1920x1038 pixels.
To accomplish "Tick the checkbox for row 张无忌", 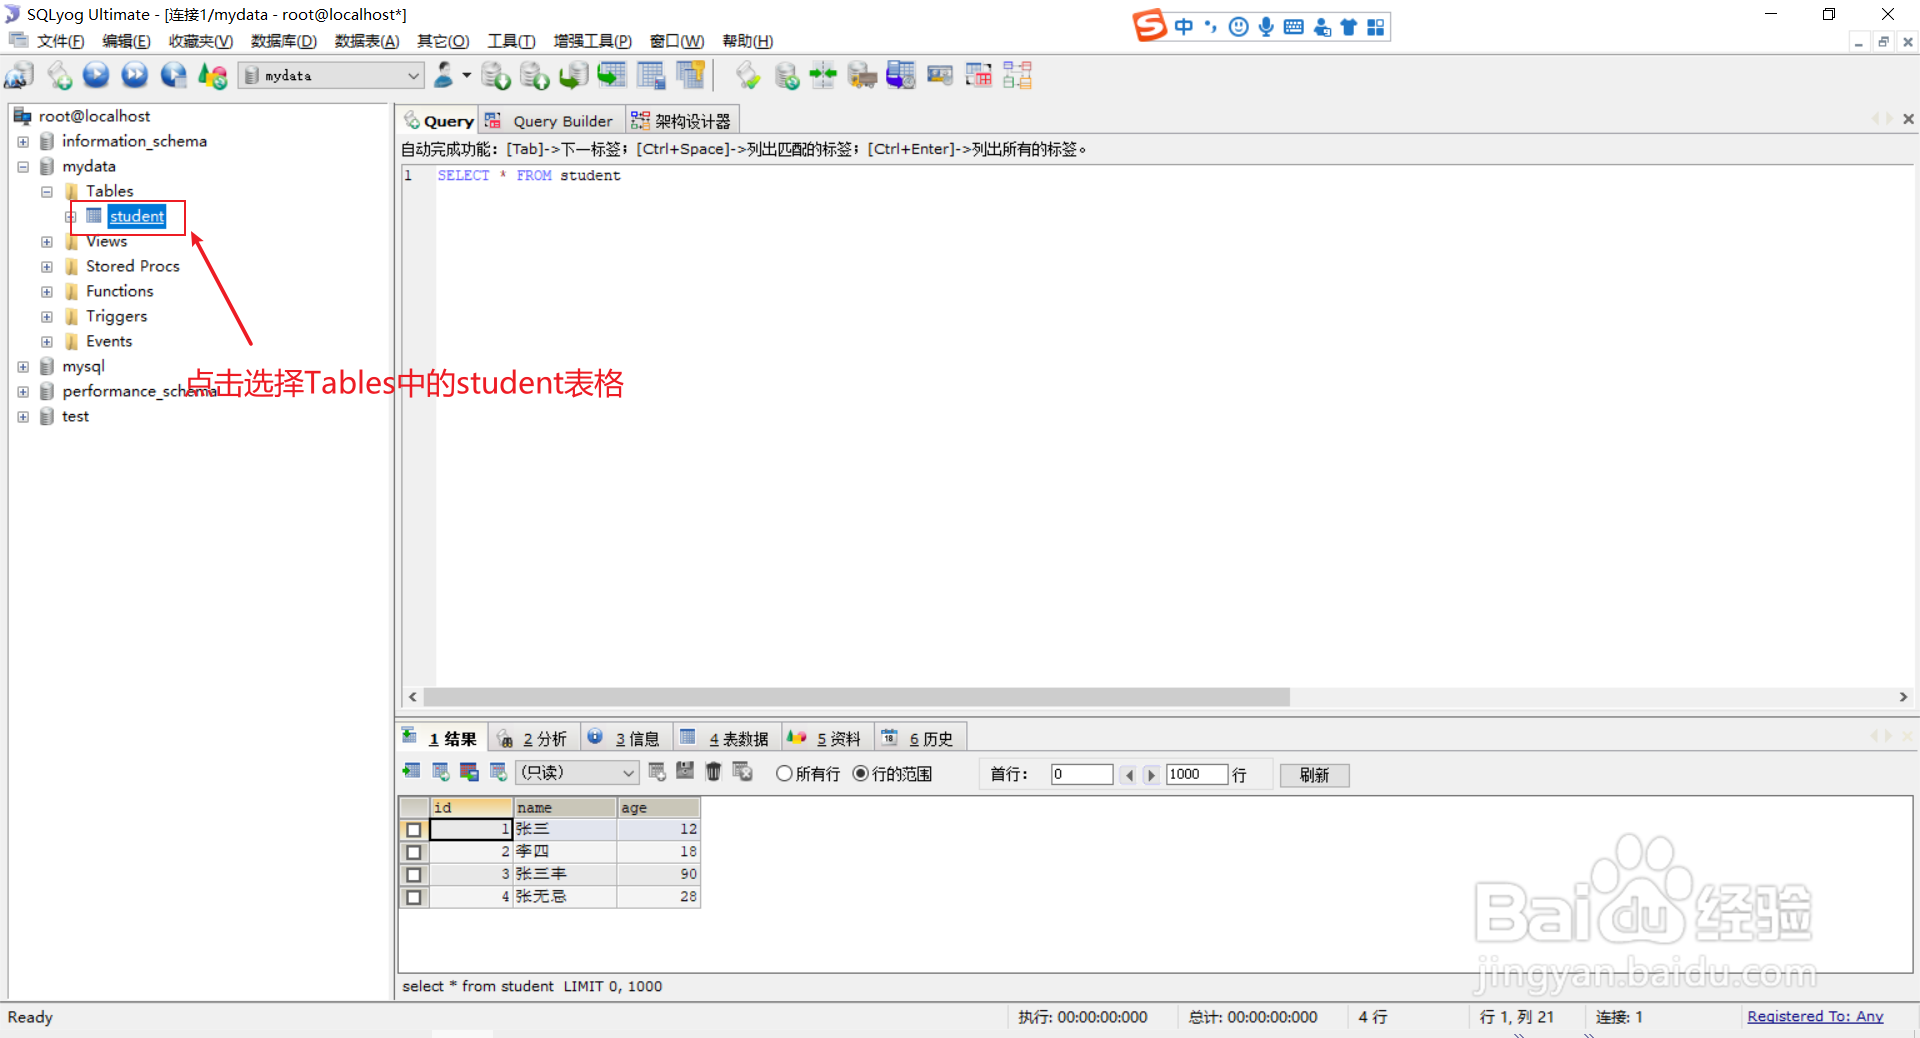I will pyautogui.click(x=414, y=898).
